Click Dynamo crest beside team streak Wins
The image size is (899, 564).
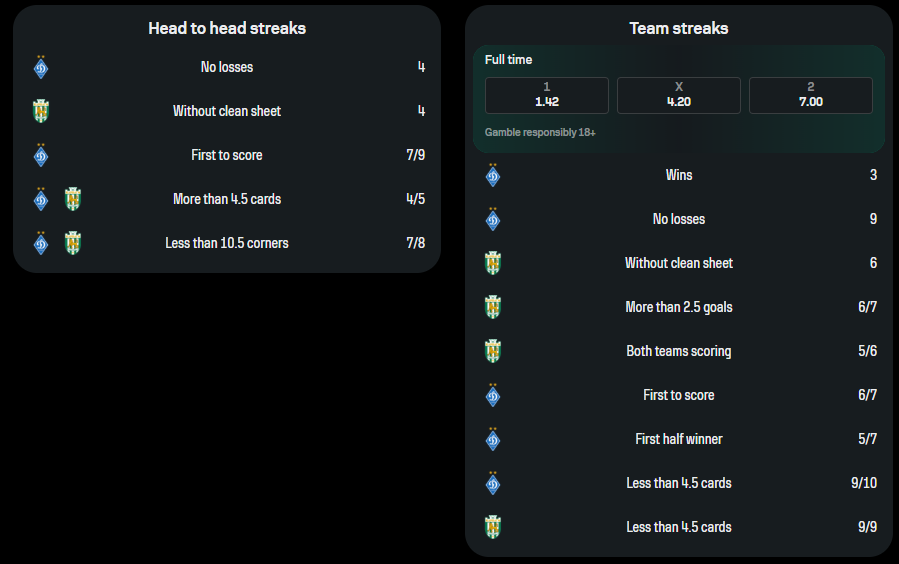[493, 175]
